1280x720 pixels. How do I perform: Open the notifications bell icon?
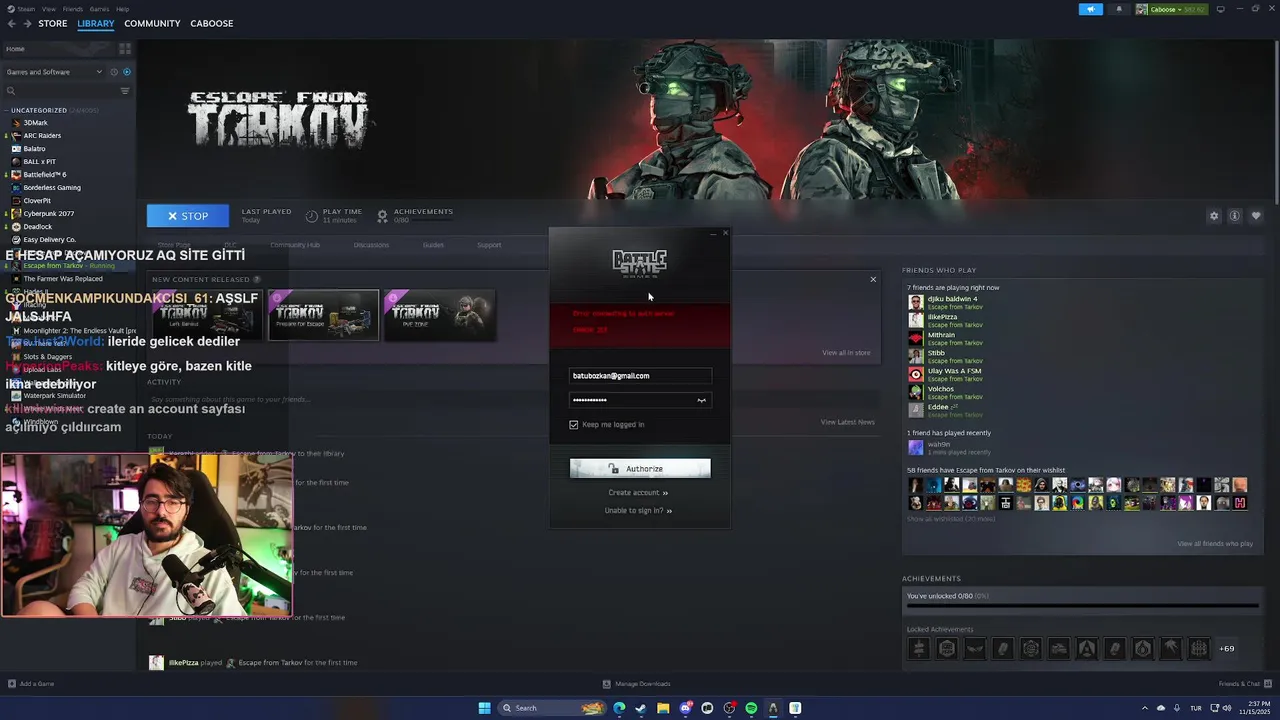coord(1118,9)
